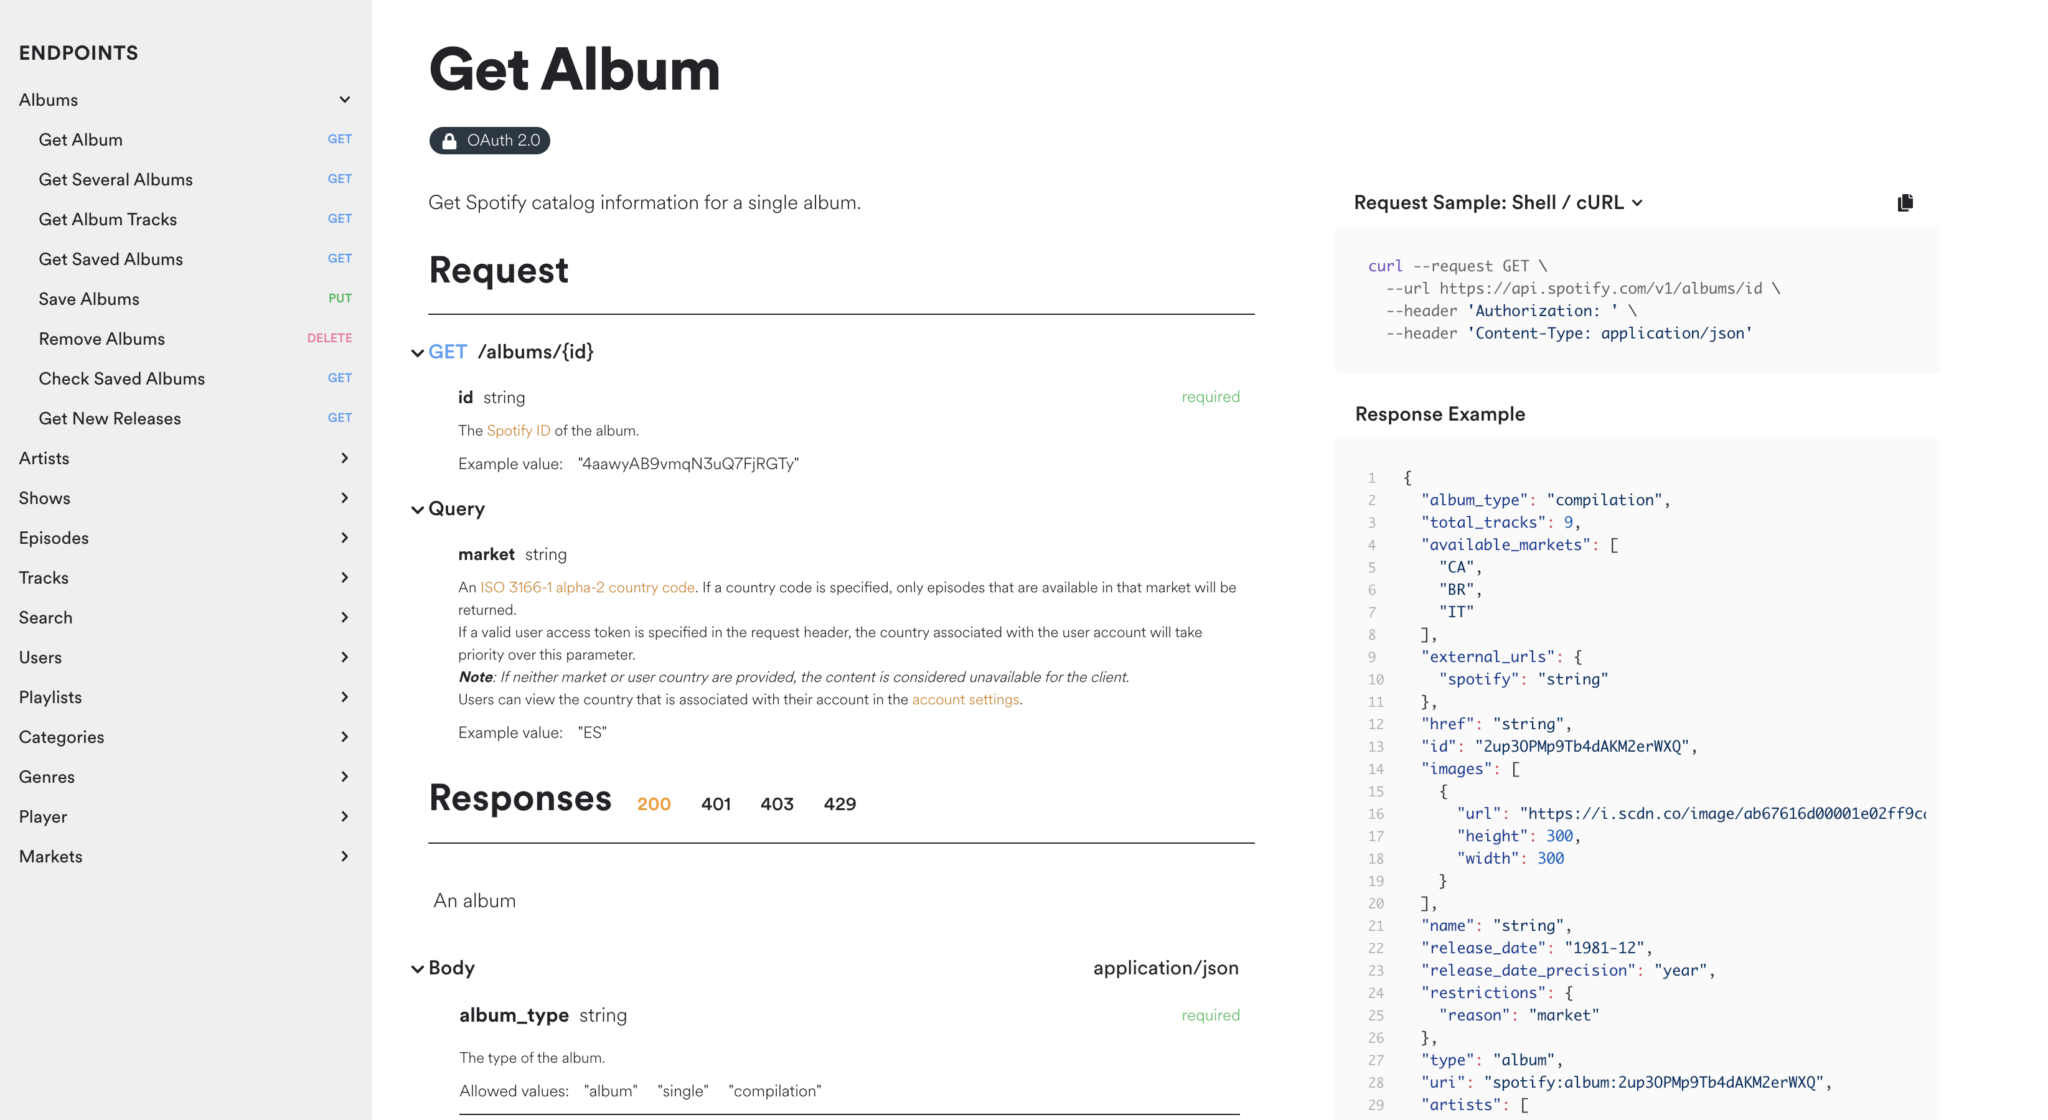
Task: Expand the Artists endpoints section
Action: pos(344,458)
